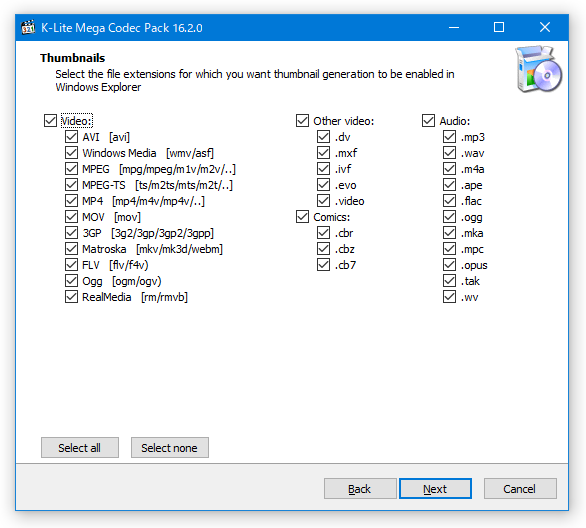586x528 pixels.
Task: Uncheck the .ape extension
Action: click(x=450, y=185)
